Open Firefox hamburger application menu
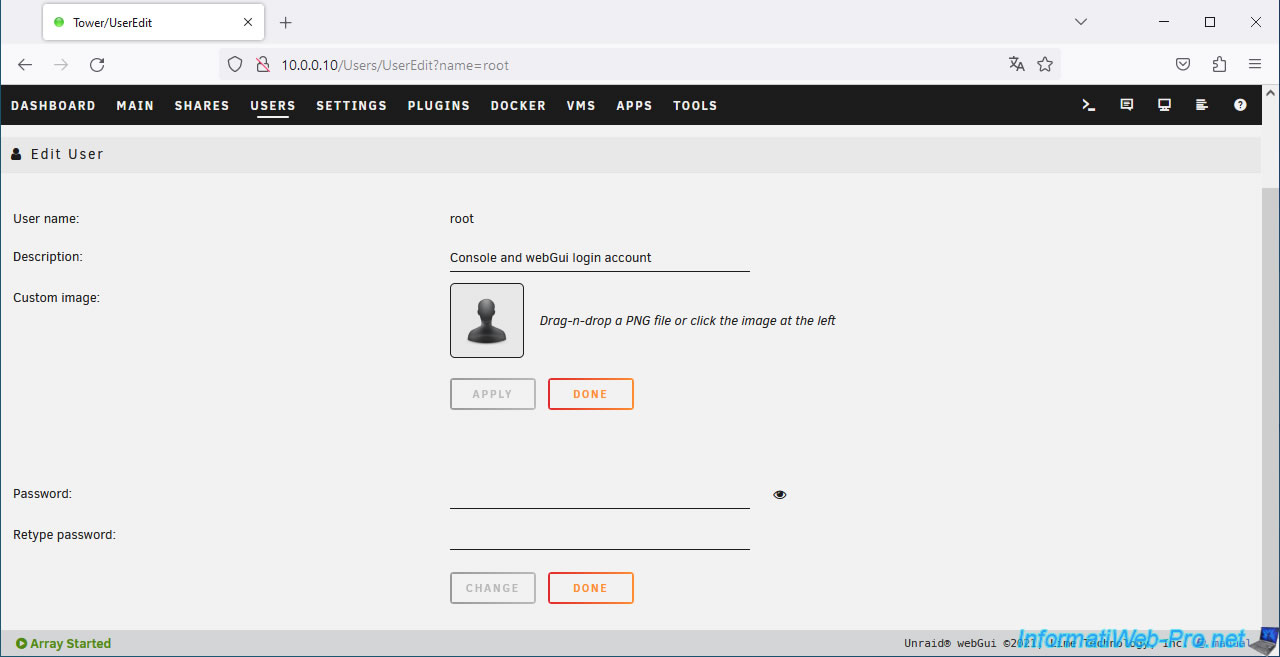 (1255, 64)
